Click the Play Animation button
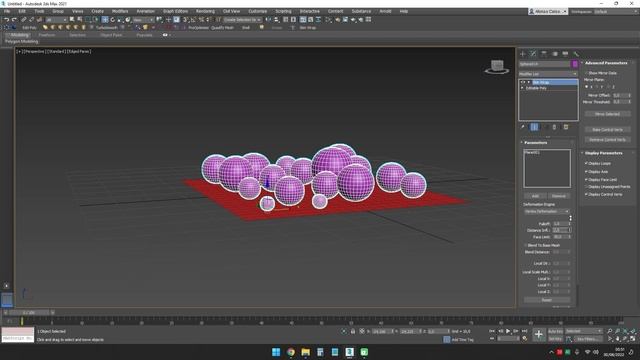This screenshot has width=640, height=360. coord(508,331)
